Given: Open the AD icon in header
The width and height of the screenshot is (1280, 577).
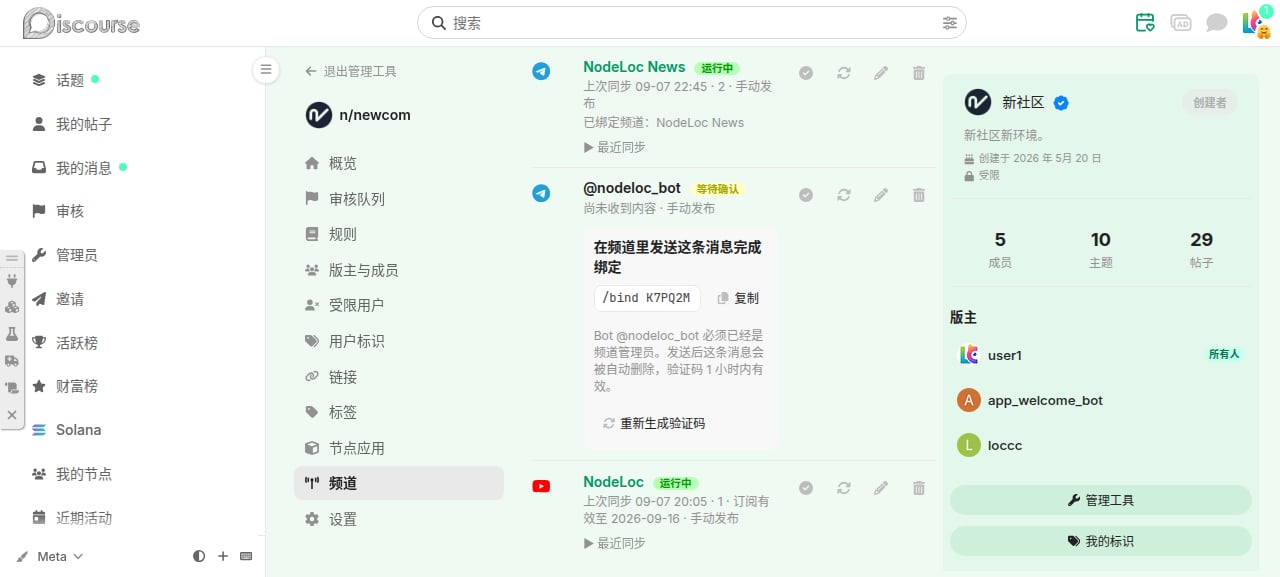Looking at the screenshot, I should [x=1181, y=23].
